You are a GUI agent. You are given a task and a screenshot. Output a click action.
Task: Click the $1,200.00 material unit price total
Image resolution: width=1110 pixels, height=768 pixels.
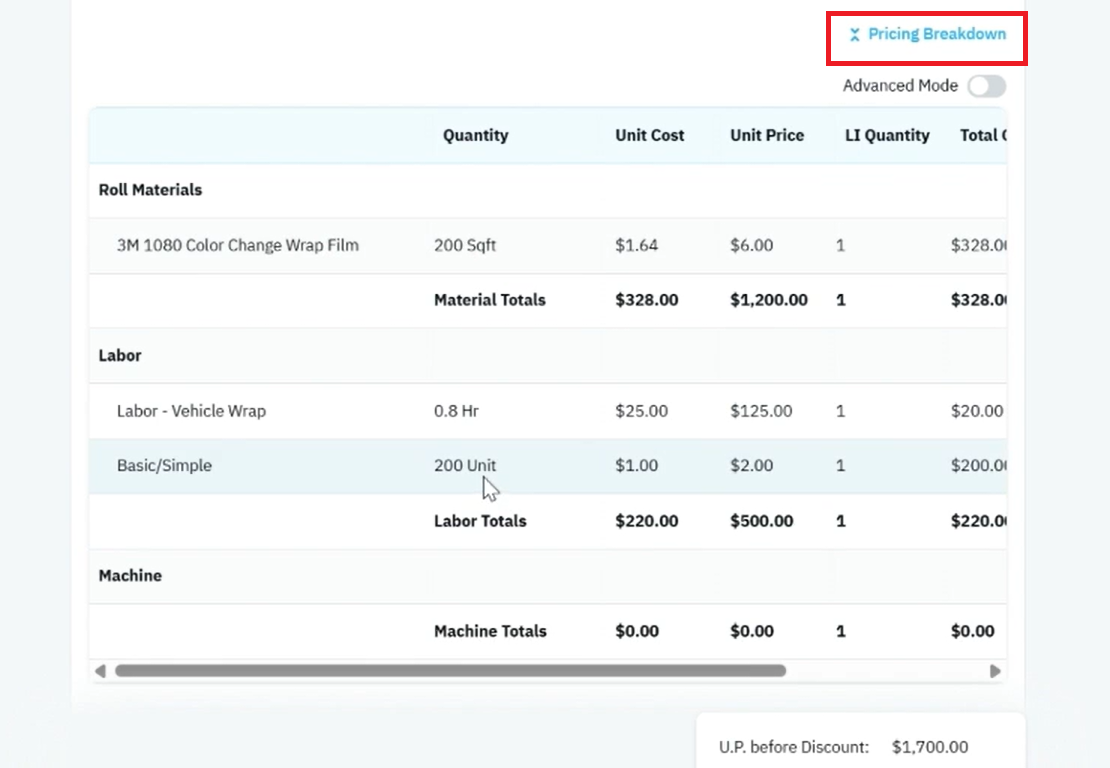coord(769,300)
